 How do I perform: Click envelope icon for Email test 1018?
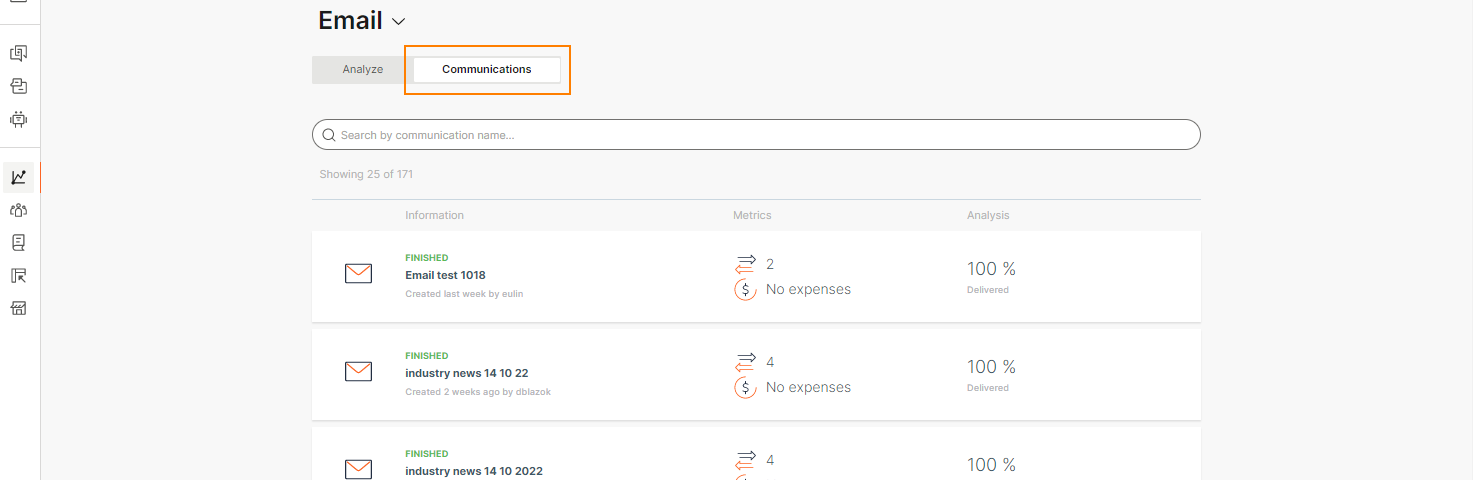pos(358,274)
